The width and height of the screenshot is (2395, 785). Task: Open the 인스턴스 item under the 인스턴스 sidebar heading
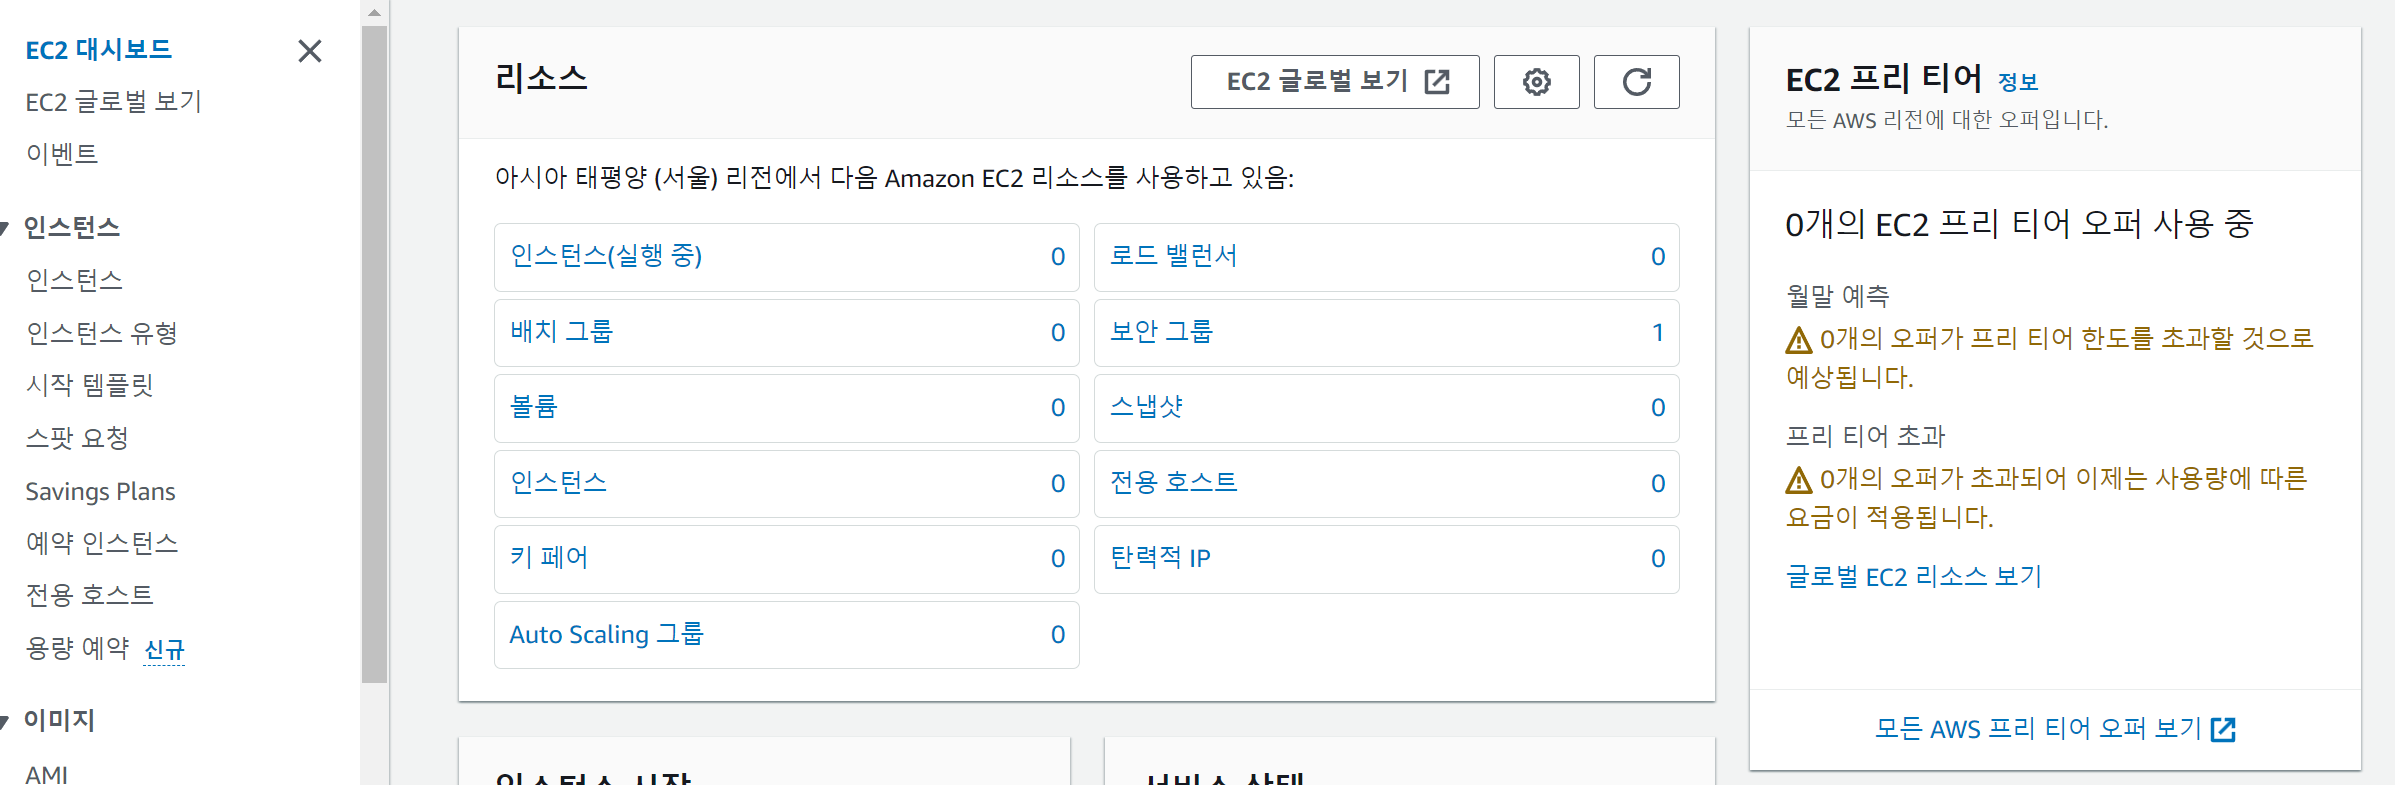point(75,281)
